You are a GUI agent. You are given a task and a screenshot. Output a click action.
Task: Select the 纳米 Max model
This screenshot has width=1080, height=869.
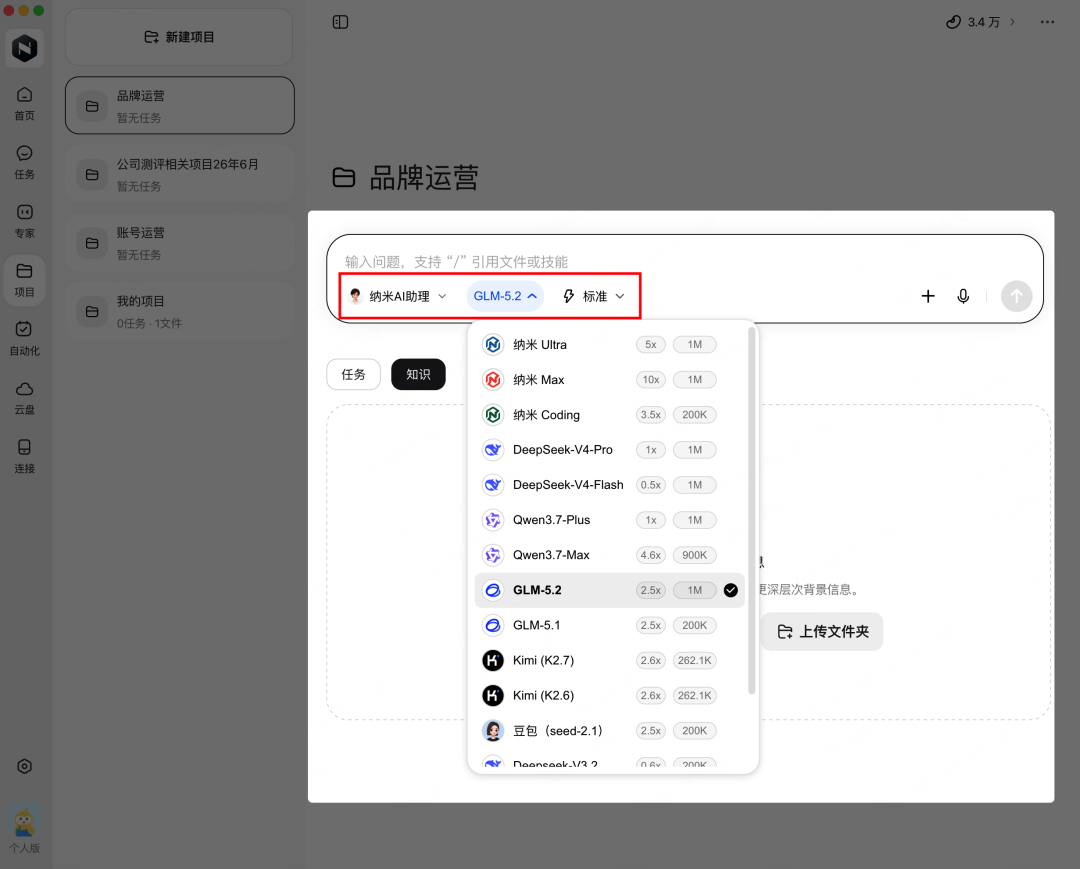pyautogui.click(x=609, y=379)
